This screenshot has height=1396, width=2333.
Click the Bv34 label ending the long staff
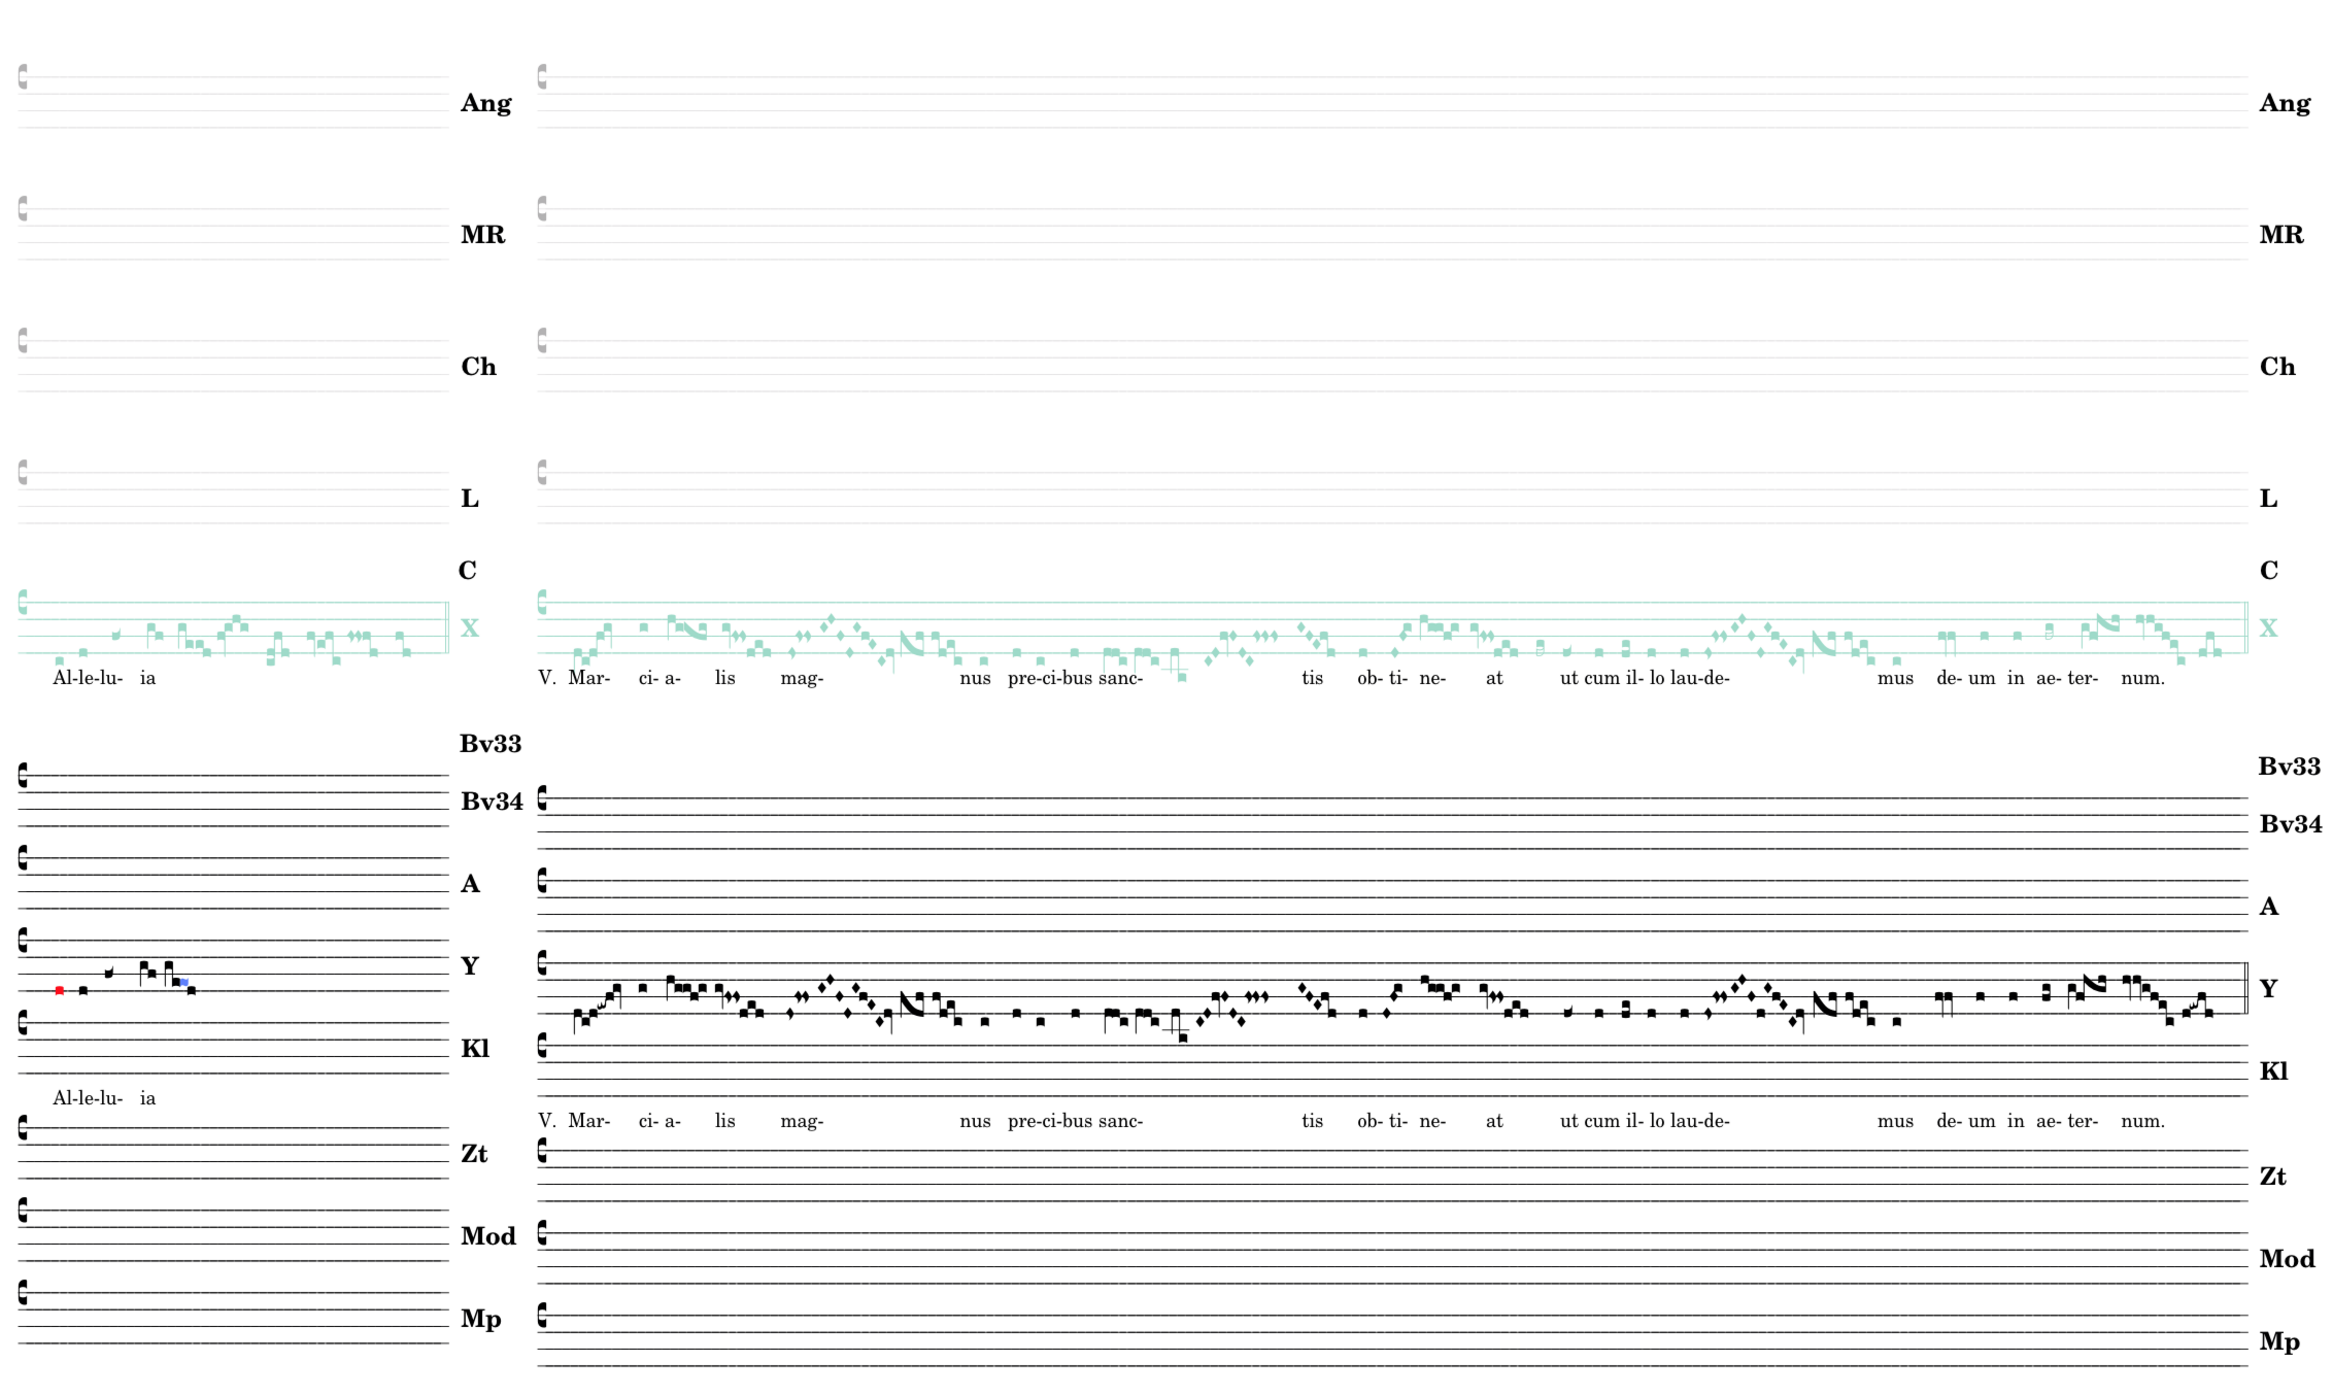pos(2290,825)
